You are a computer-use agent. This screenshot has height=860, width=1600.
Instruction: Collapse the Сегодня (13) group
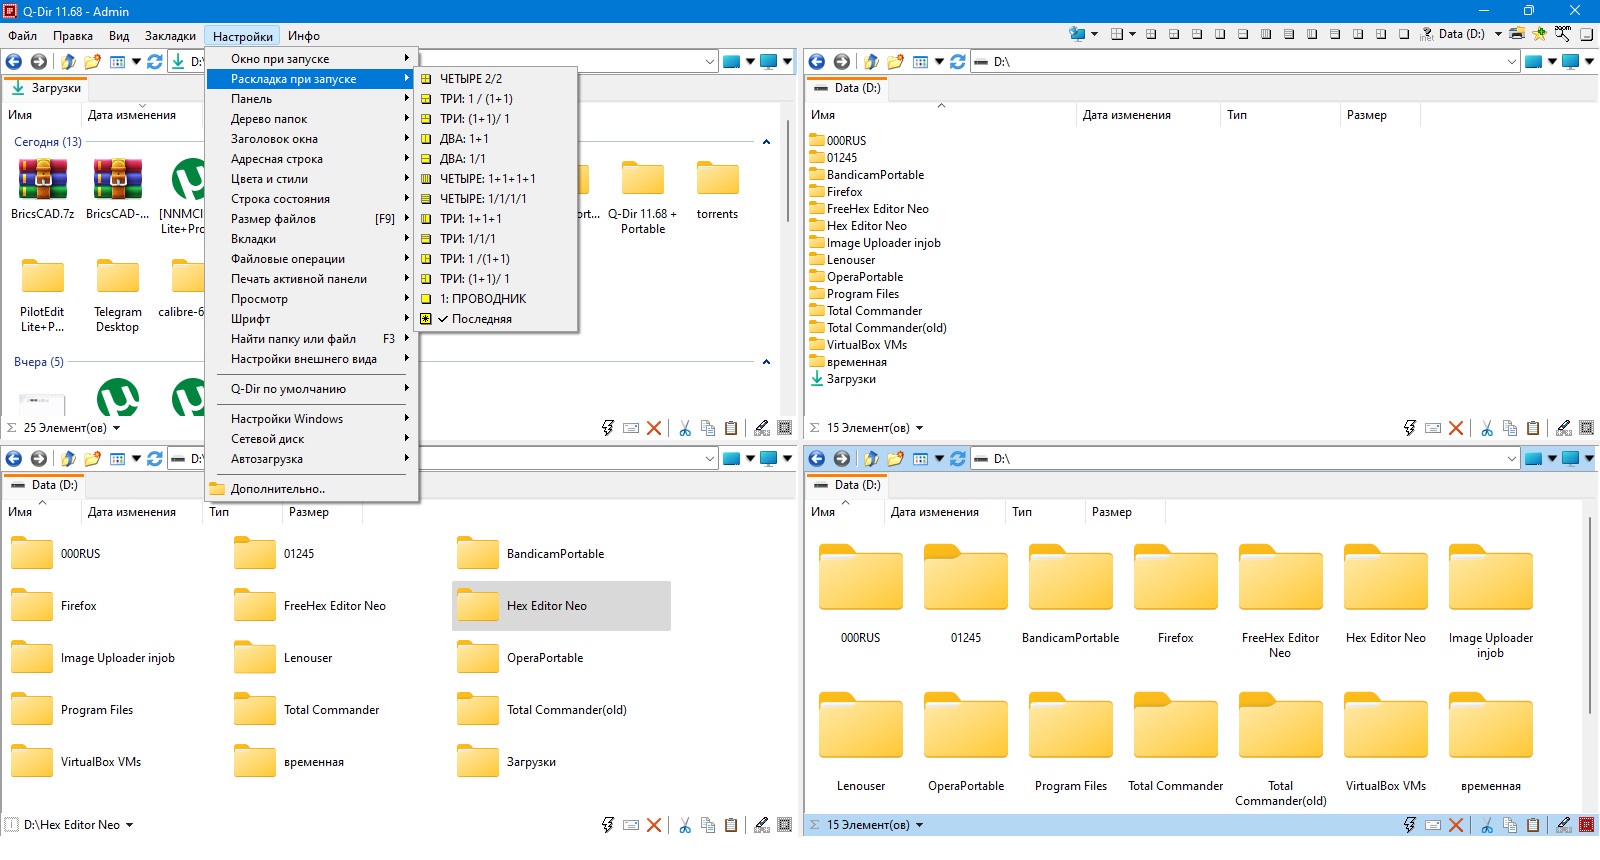tap(766, 142)
